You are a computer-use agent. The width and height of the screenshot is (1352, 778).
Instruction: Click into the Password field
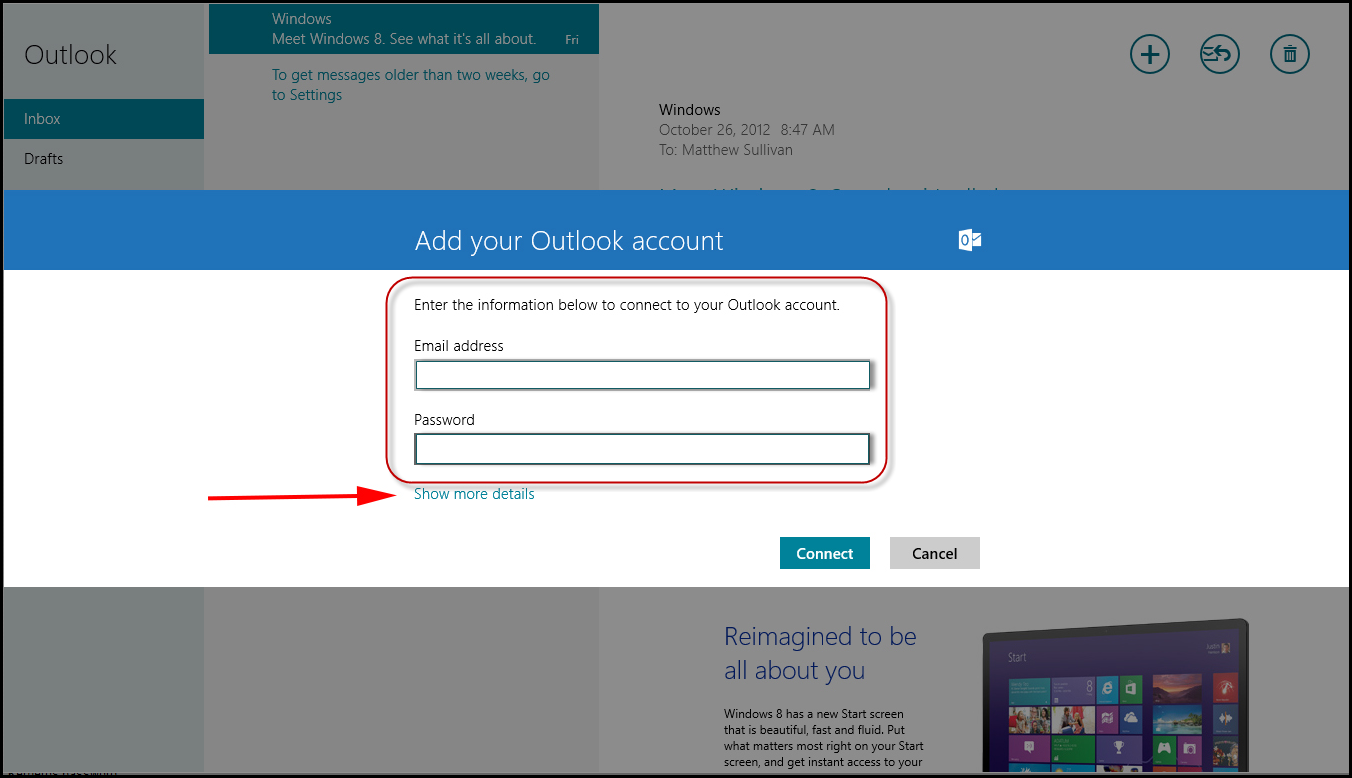pos(642,449)
